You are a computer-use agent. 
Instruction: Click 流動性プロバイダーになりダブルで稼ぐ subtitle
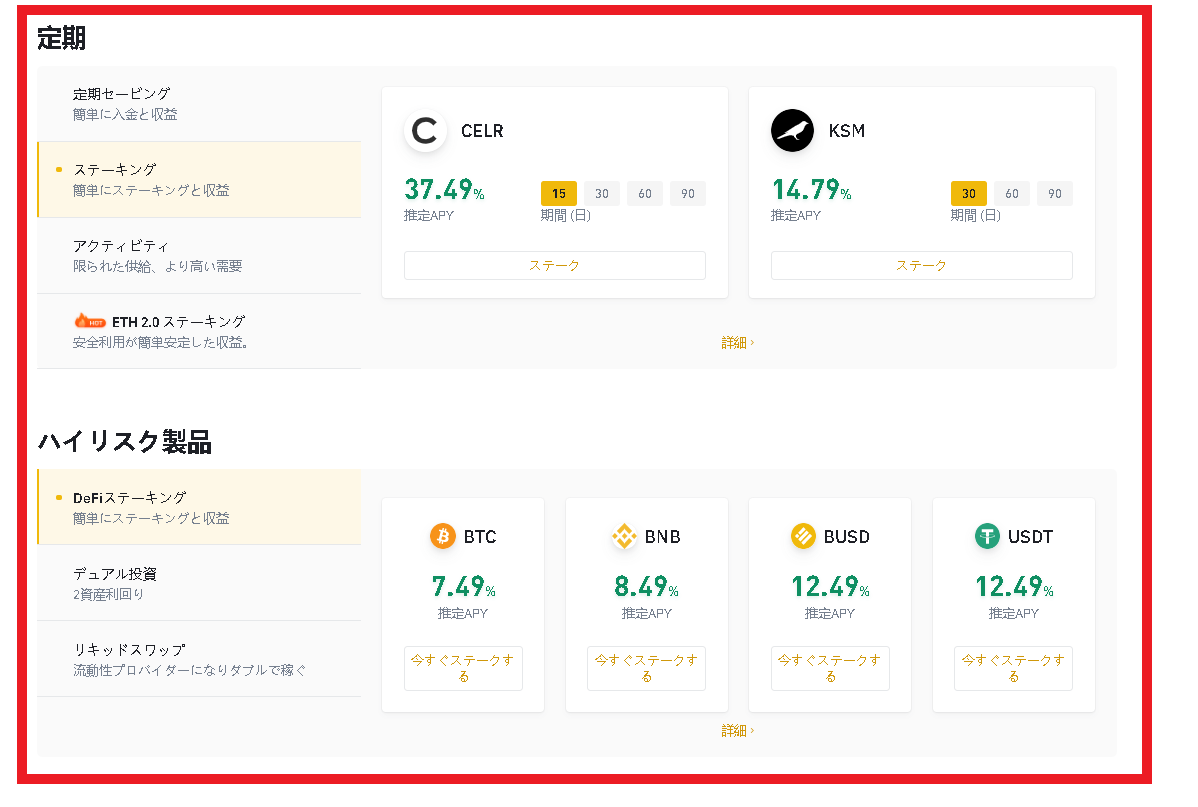point(189,670)
